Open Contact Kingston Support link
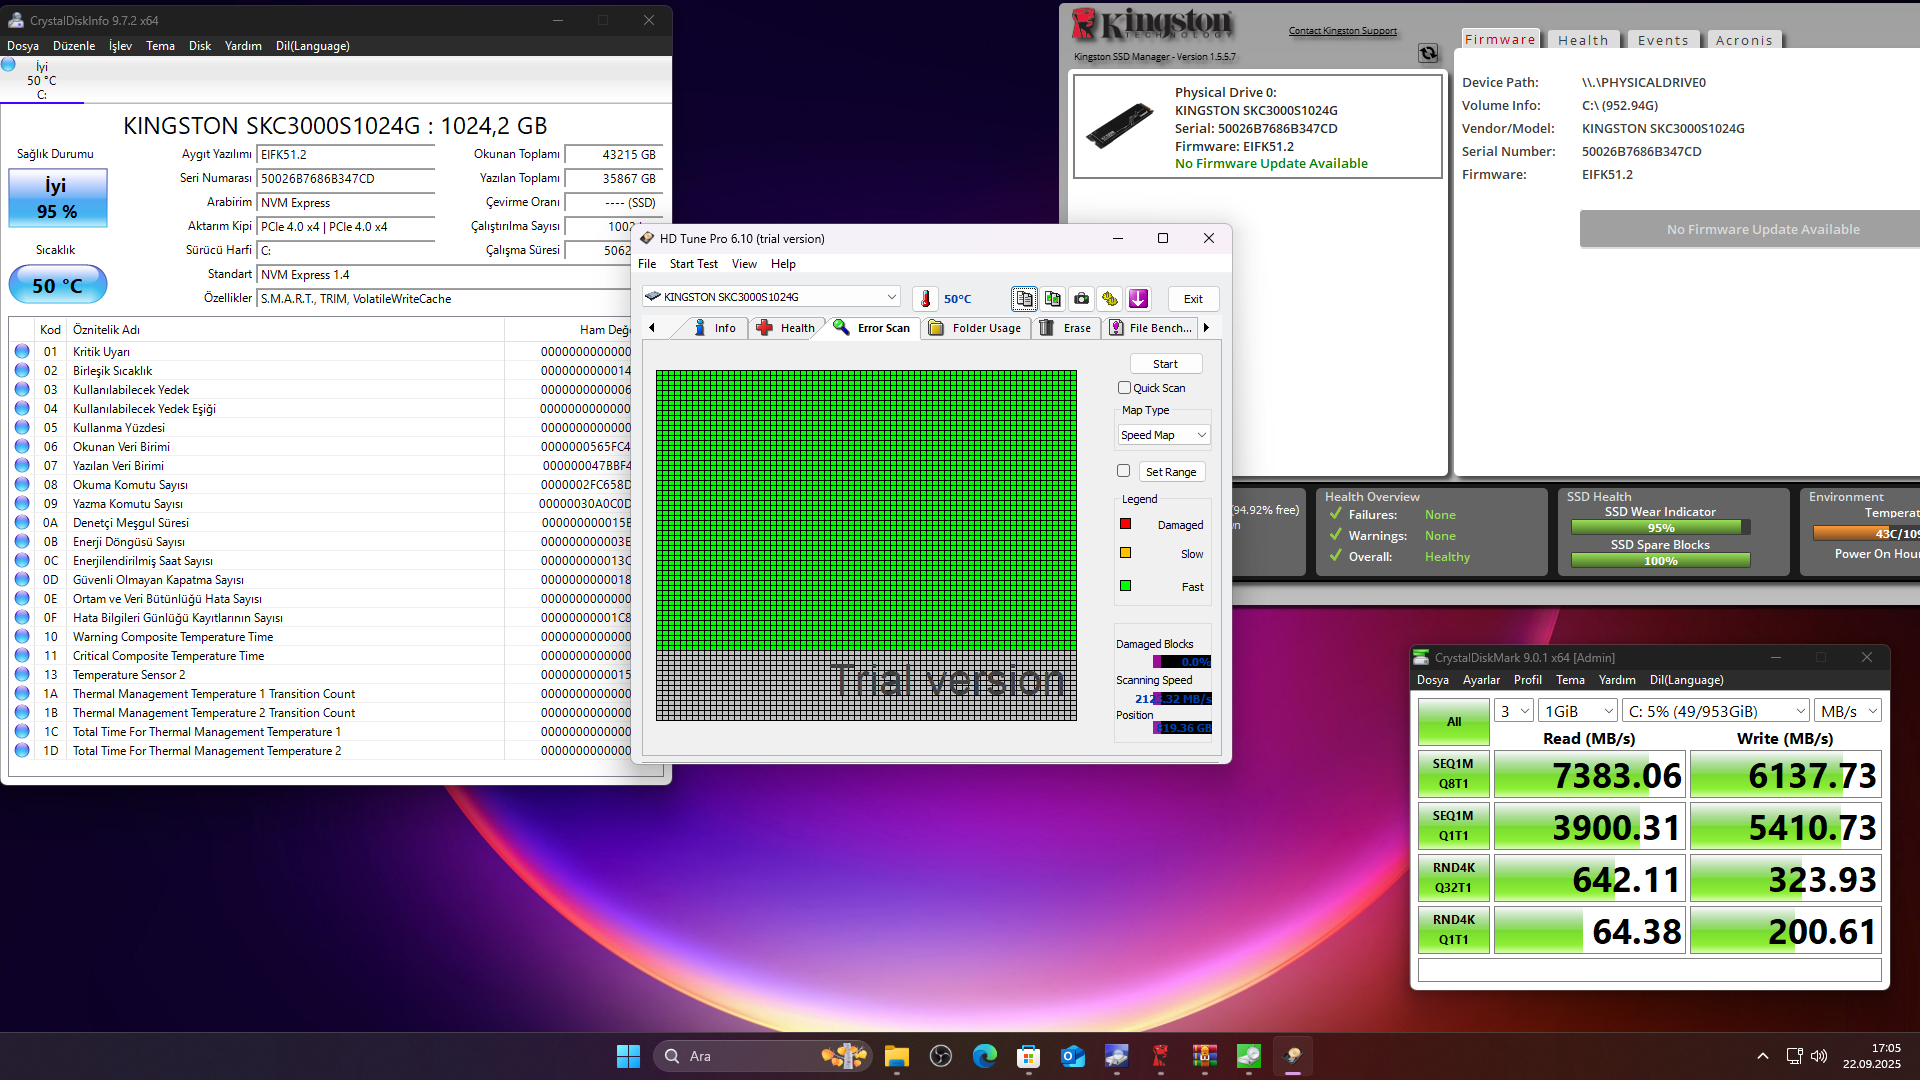Viewport: 1920px width, 1080px height. click(1343, 31)
